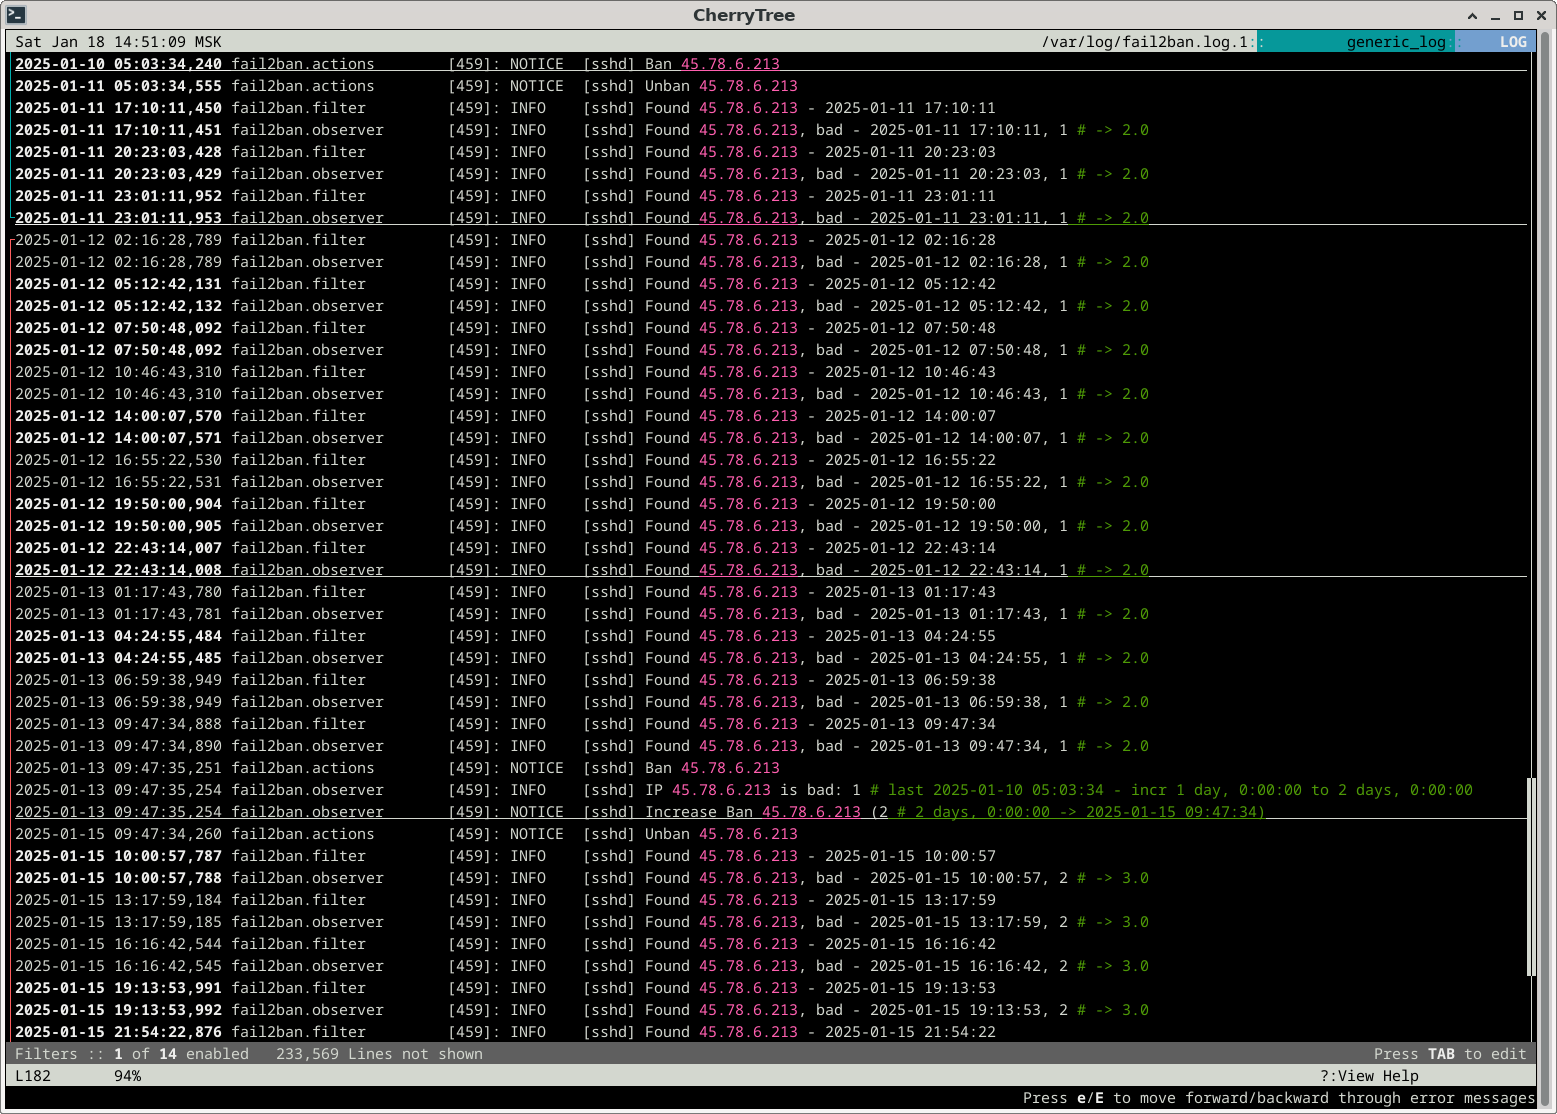Image resolution: width=1557 pixels, height=1114 pixels.
Task: Click the Filters status bar section
Action: tap(131, 1054)
